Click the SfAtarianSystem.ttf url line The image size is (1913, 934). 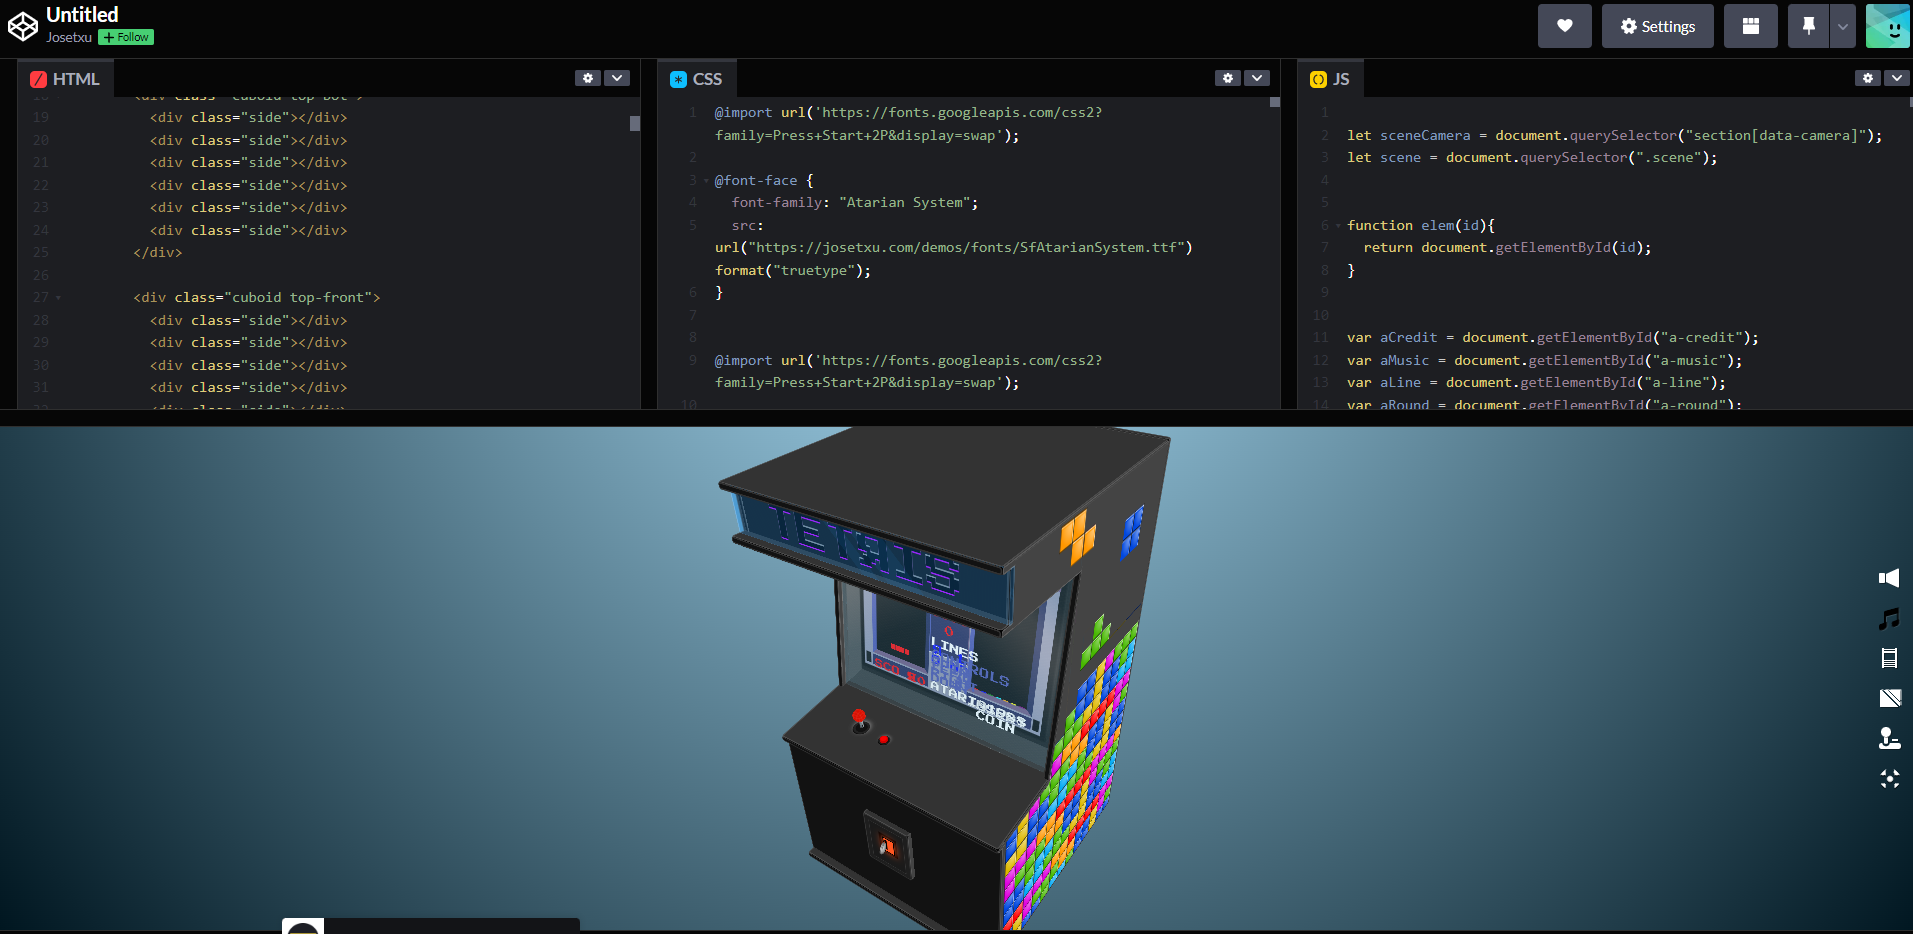pos(954,248)
